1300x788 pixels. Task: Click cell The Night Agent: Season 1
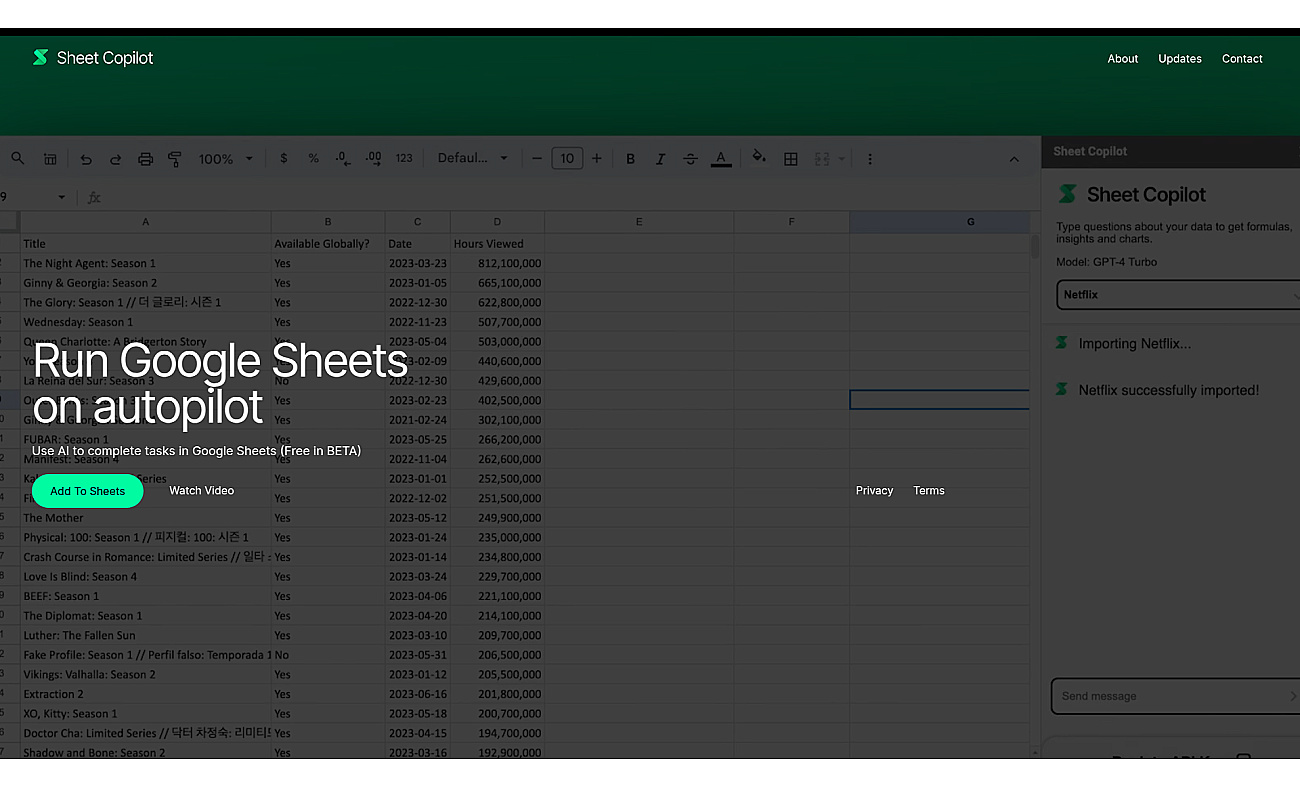[x=145, y=264]
